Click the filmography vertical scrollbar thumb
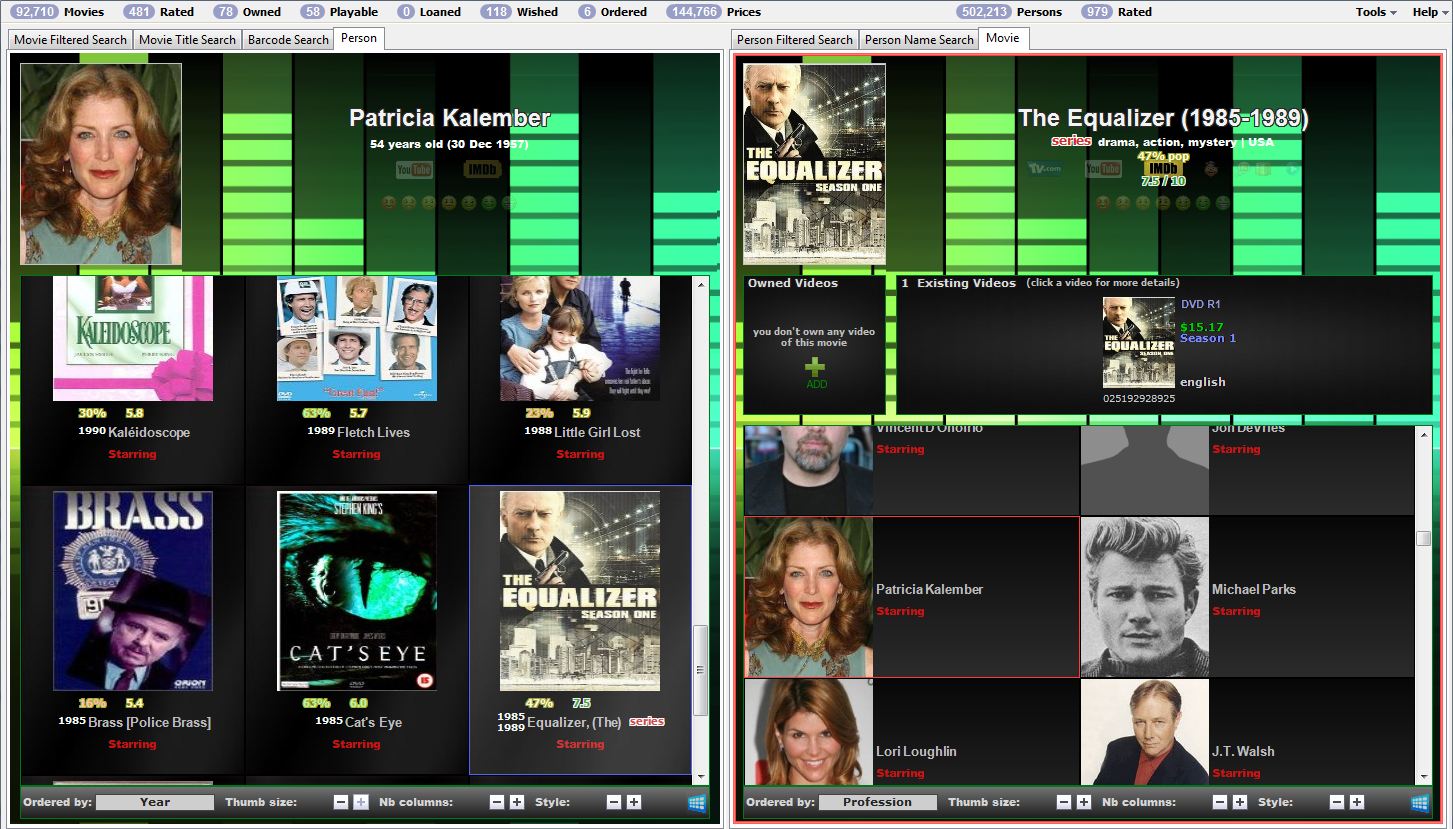Viewport: 1453px width, 829px height. [x=701, y=670]
